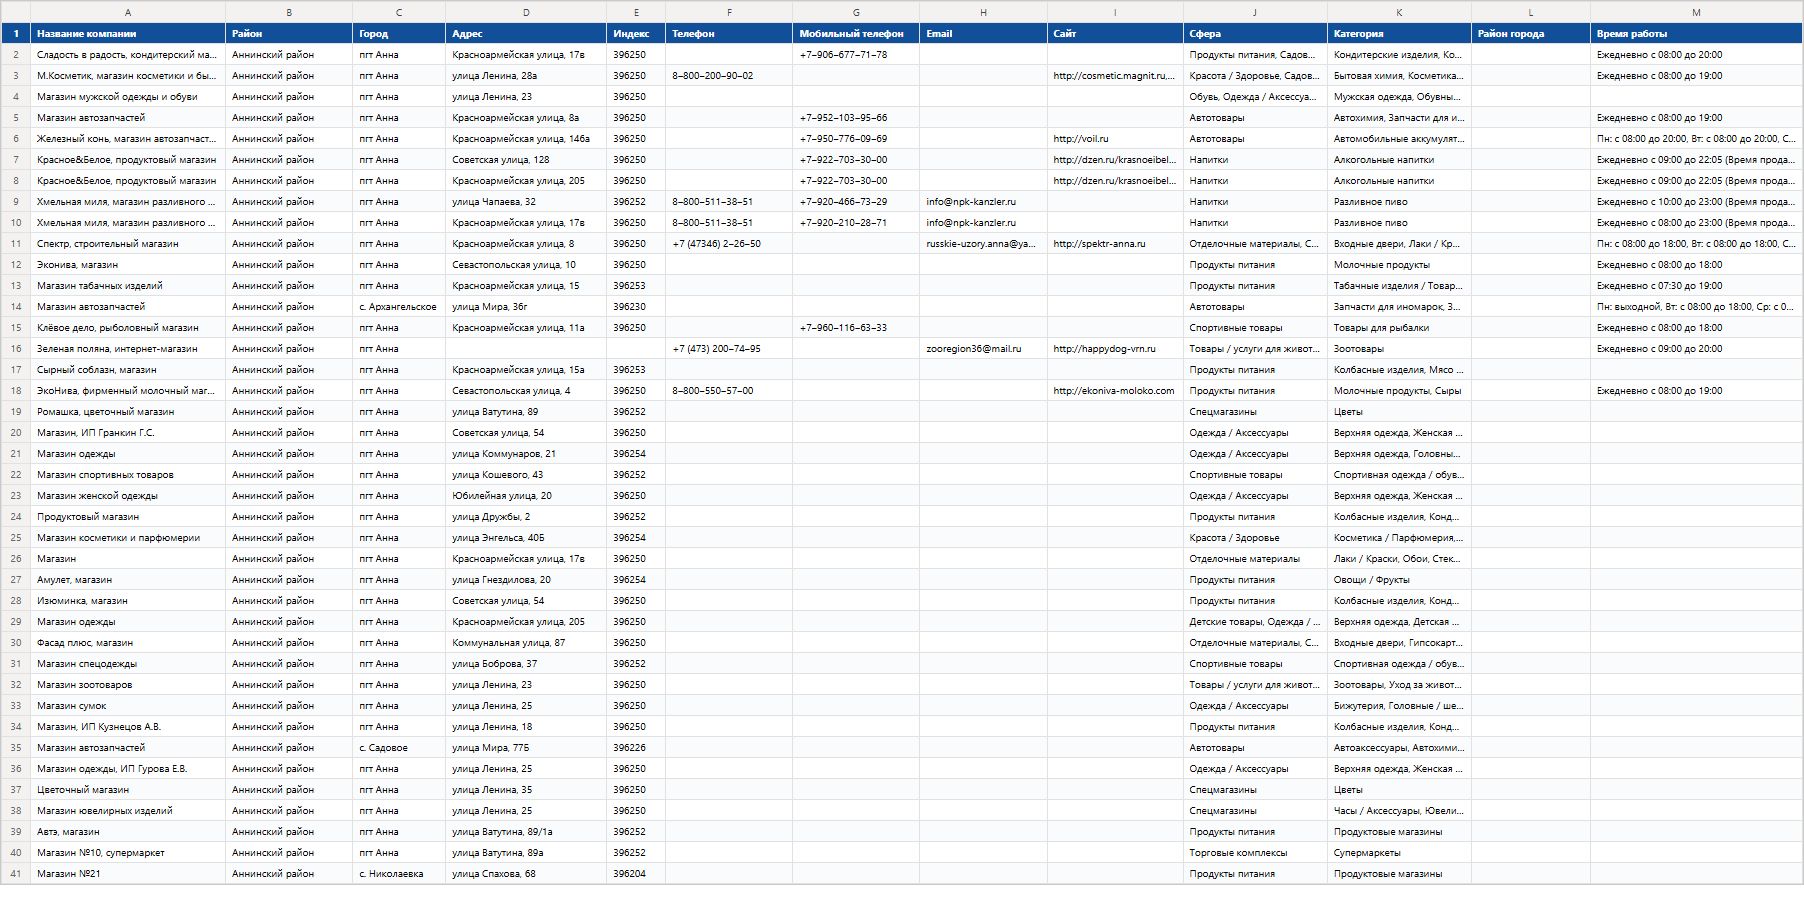Viewport: 1804px width, 902px height.
Task: Select the 'http://ekoniva-moloko.com' website cell
Action: tap(1115, 390)
